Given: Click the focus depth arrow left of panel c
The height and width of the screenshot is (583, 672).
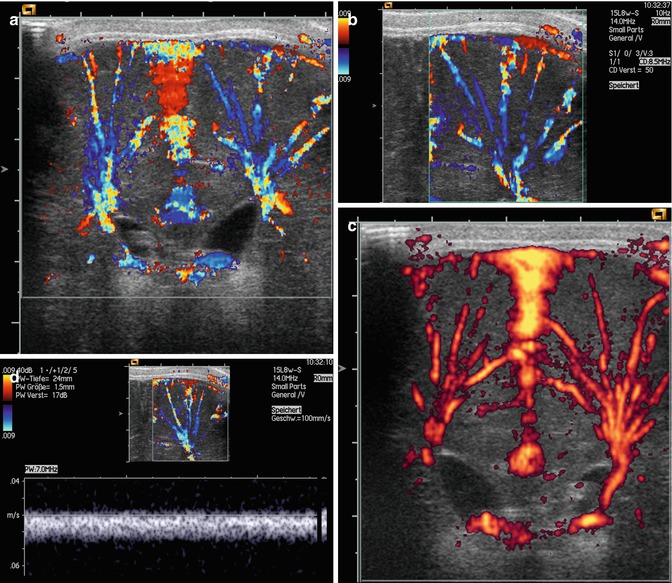Looking at the screenshot, I should tap(342, 369).
